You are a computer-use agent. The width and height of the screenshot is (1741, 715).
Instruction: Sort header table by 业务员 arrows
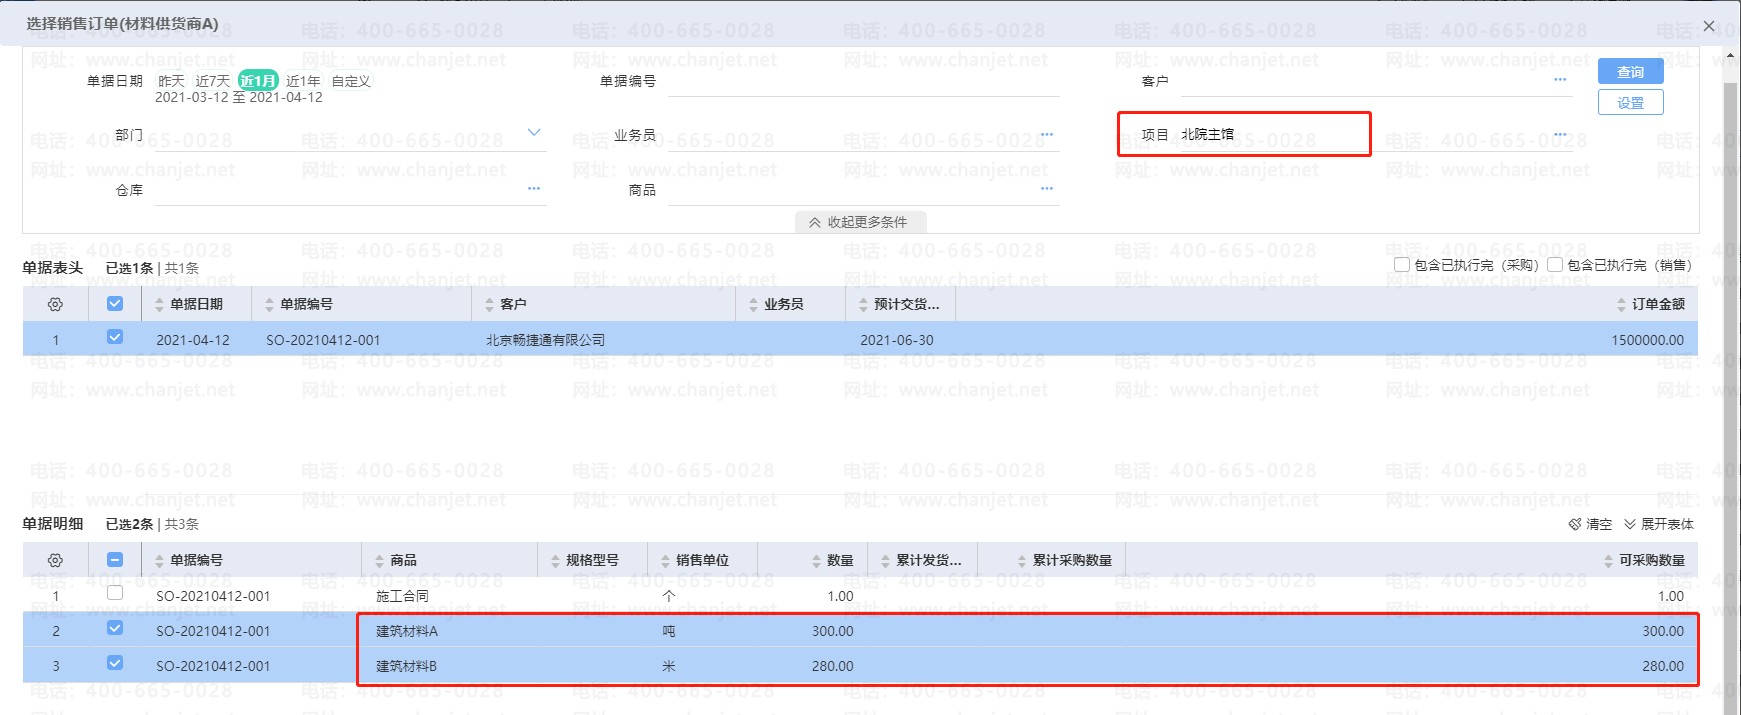pos(753,304)
